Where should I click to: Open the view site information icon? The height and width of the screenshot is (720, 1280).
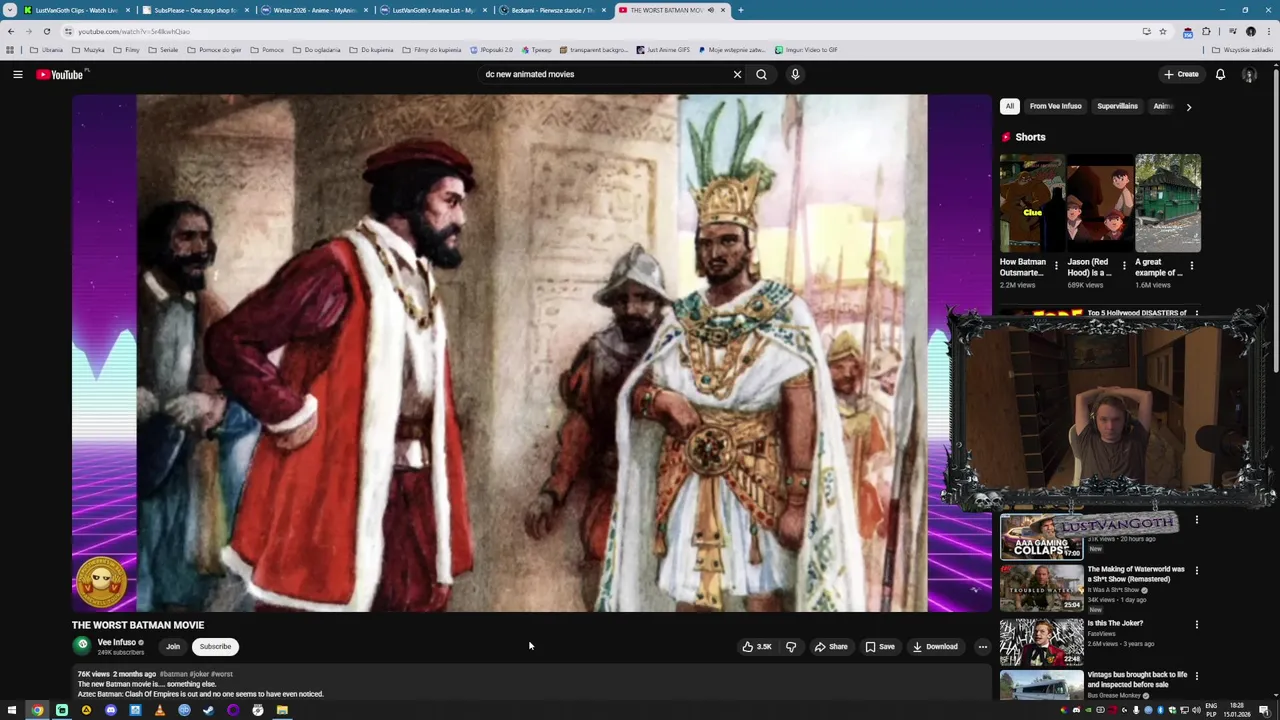pyautogui.click(x=68, y=31)
